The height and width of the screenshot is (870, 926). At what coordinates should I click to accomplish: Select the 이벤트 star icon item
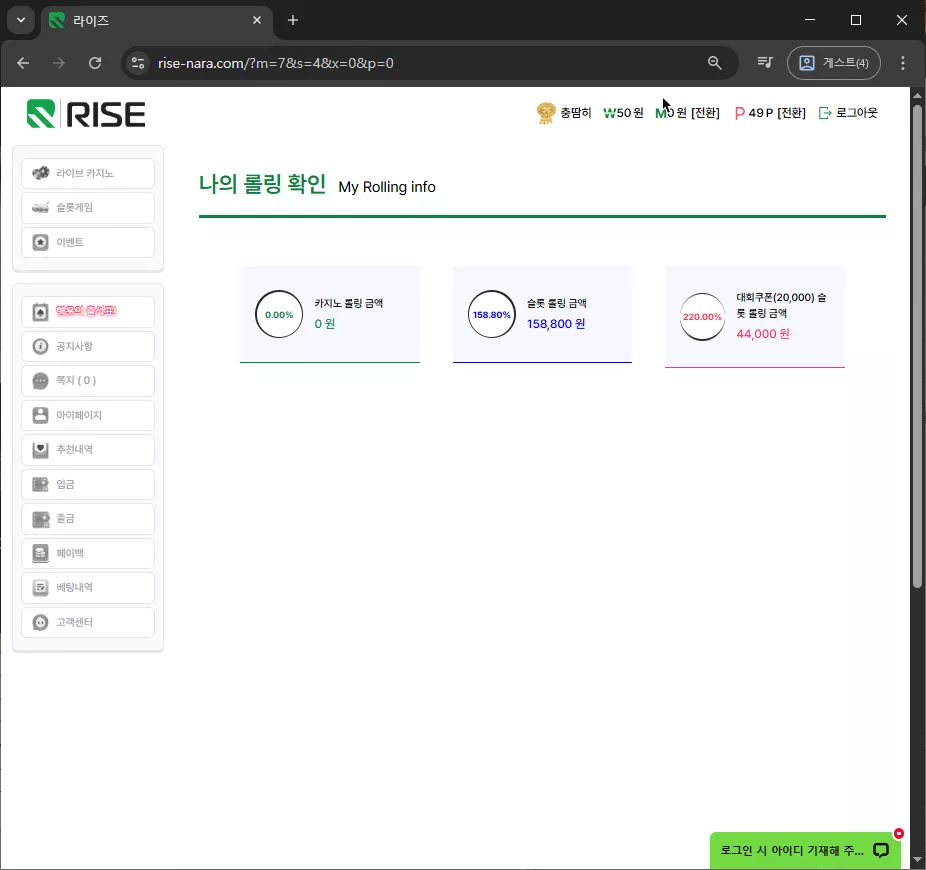pos(88,242)
